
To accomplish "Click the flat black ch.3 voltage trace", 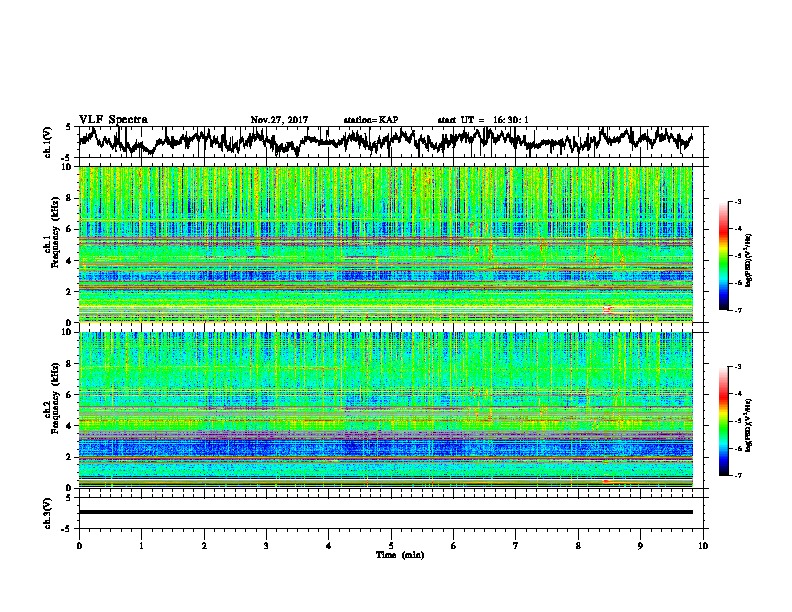I will 385,512.
